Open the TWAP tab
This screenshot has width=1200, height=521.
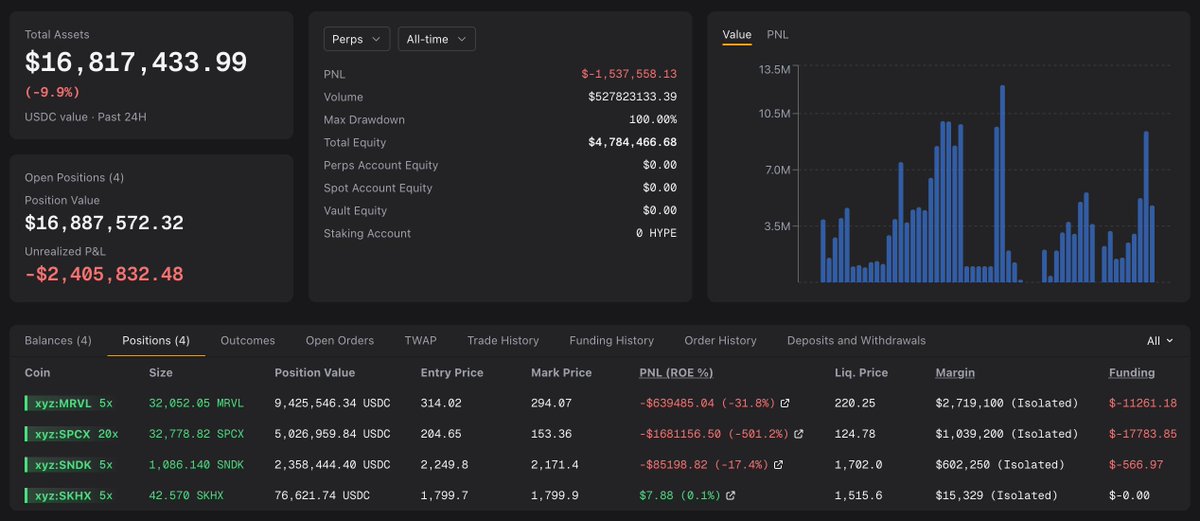pos(420,341)
